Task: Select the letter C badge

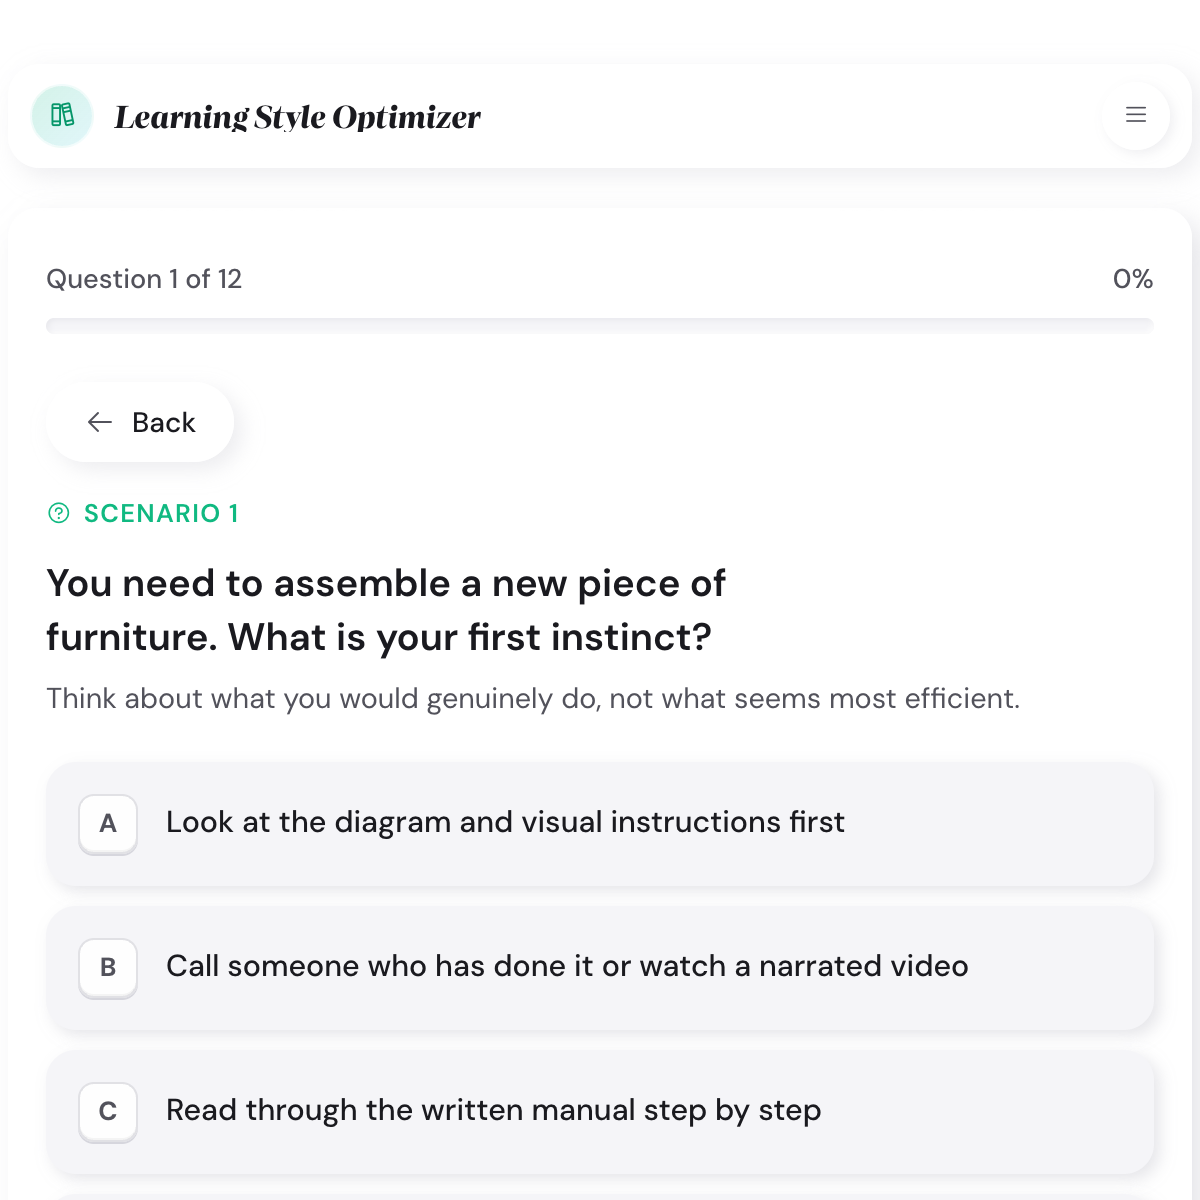Action: click(x=107, y=1112)
